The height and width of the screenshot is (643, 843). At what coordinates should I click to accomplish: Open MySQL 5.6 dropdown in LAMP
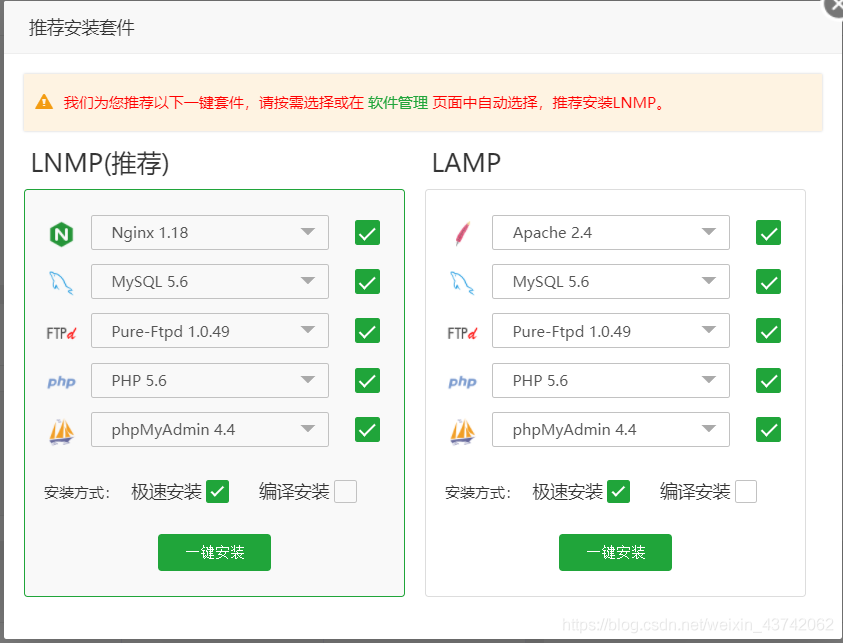tap(611, 281)
